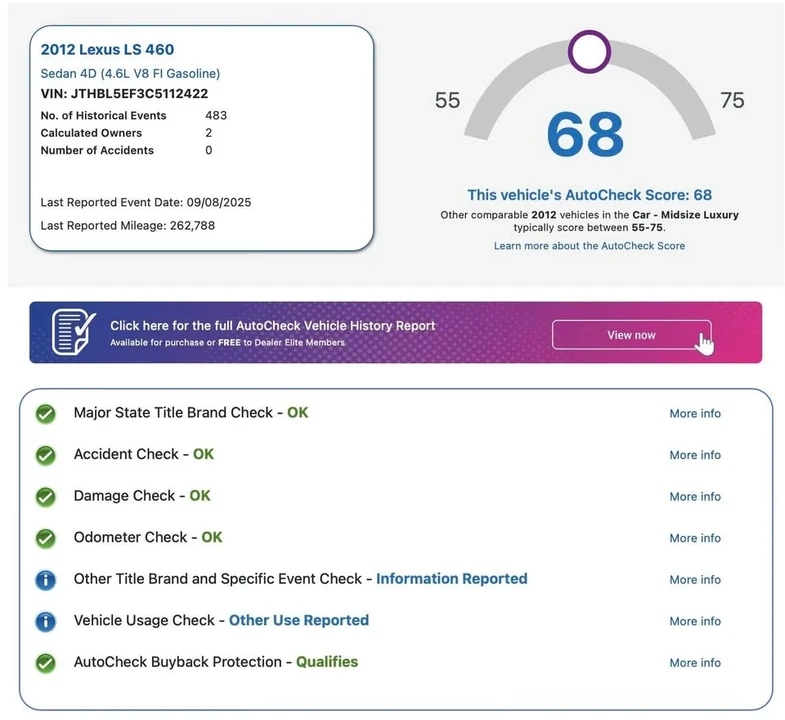The width and height of the screenshot is (785, 720).
Task: Click Last Reported Event Date: 09/08/2025
Action: click(x=146, y=202)
